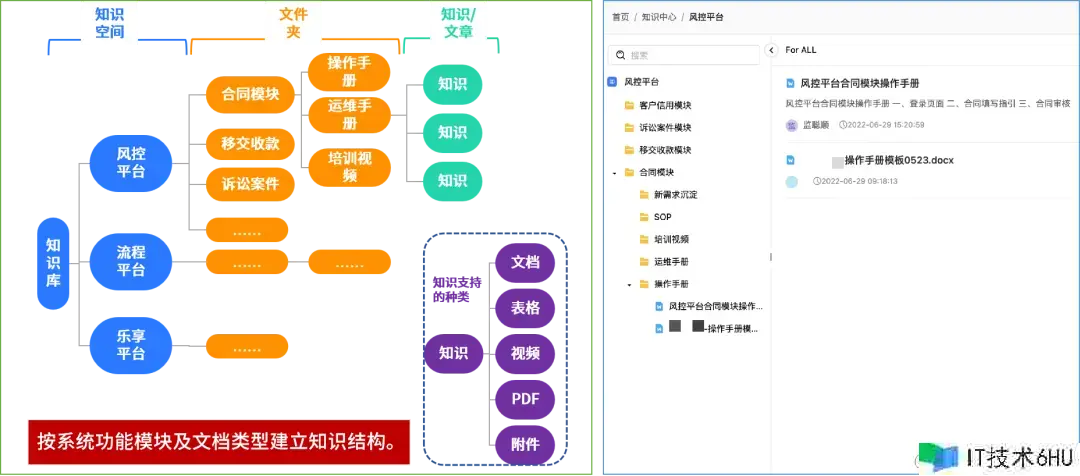This screenshot has height=476, width=1080.
Task: Click the sidebar resize divider handle
Action: 771,257
